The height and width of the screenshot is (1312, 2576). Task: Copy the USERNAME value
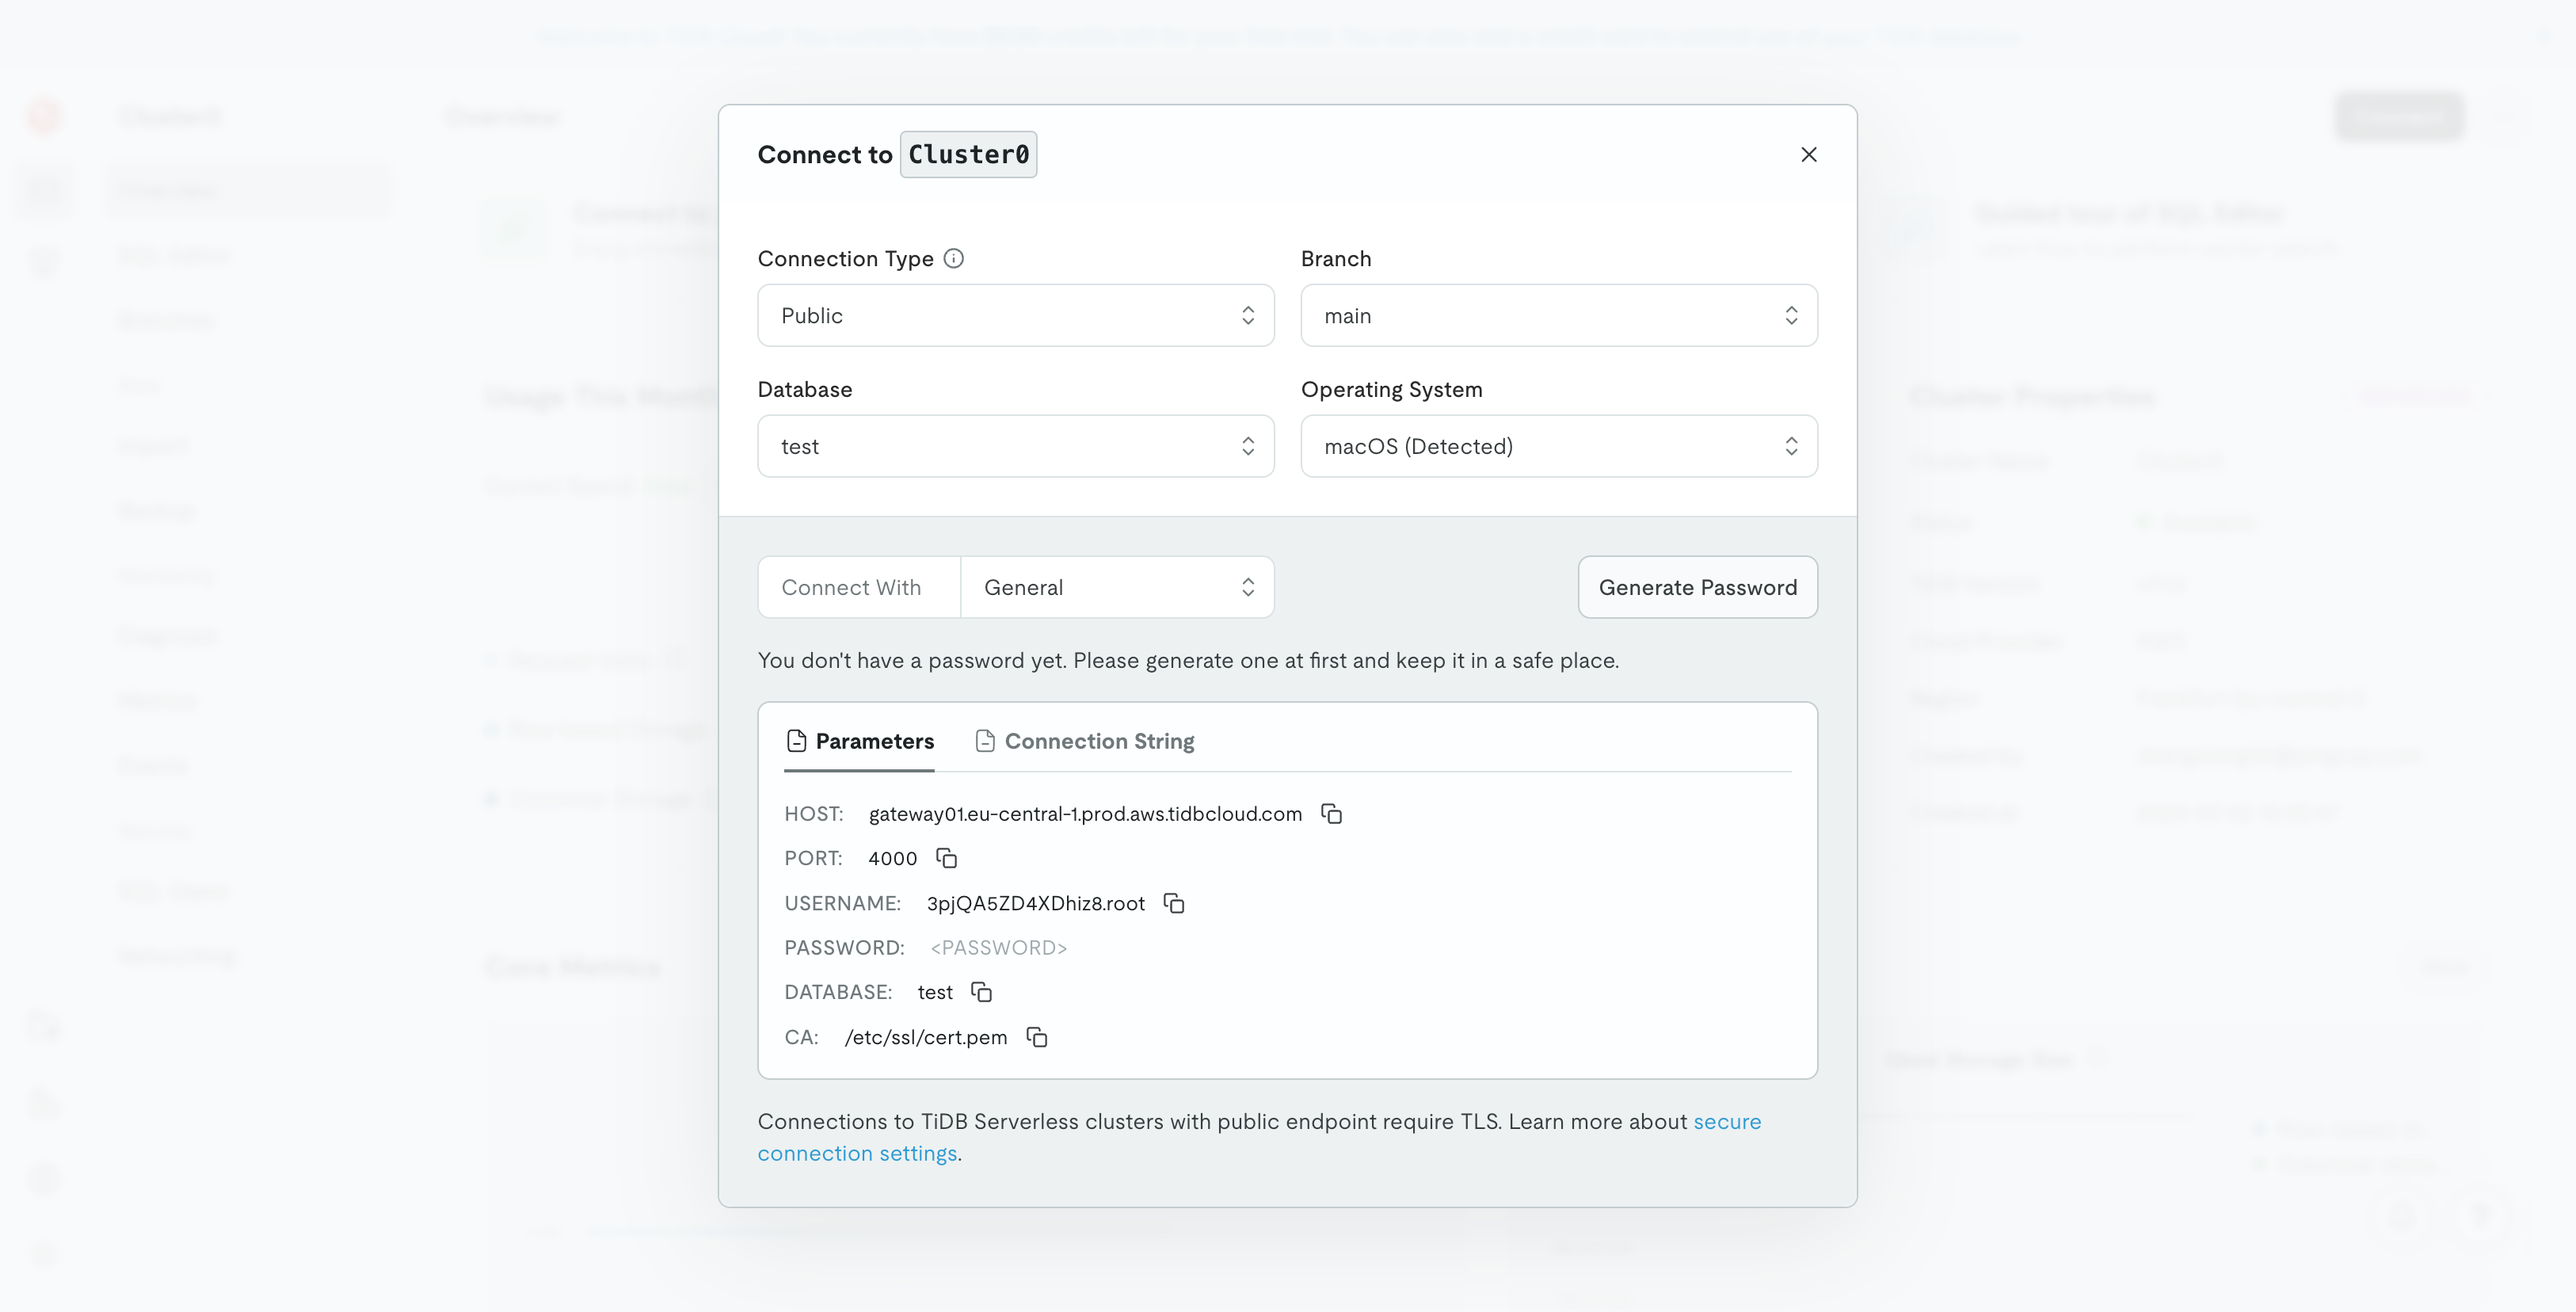point(1174,903)
